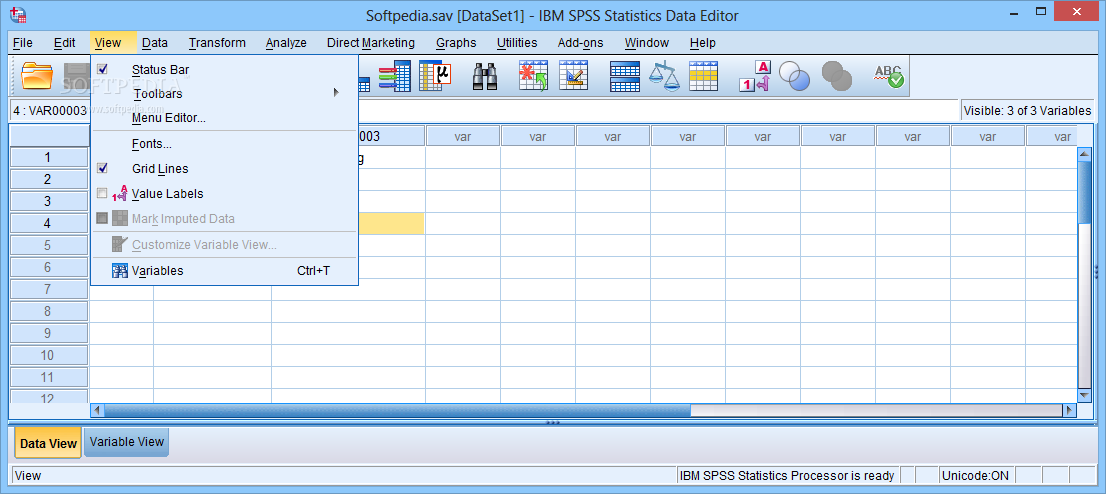Select the highlighted yellow cell in row 4
Image resolution: width=1106 pixels, height=494 pixels.
tap(391, 223)
